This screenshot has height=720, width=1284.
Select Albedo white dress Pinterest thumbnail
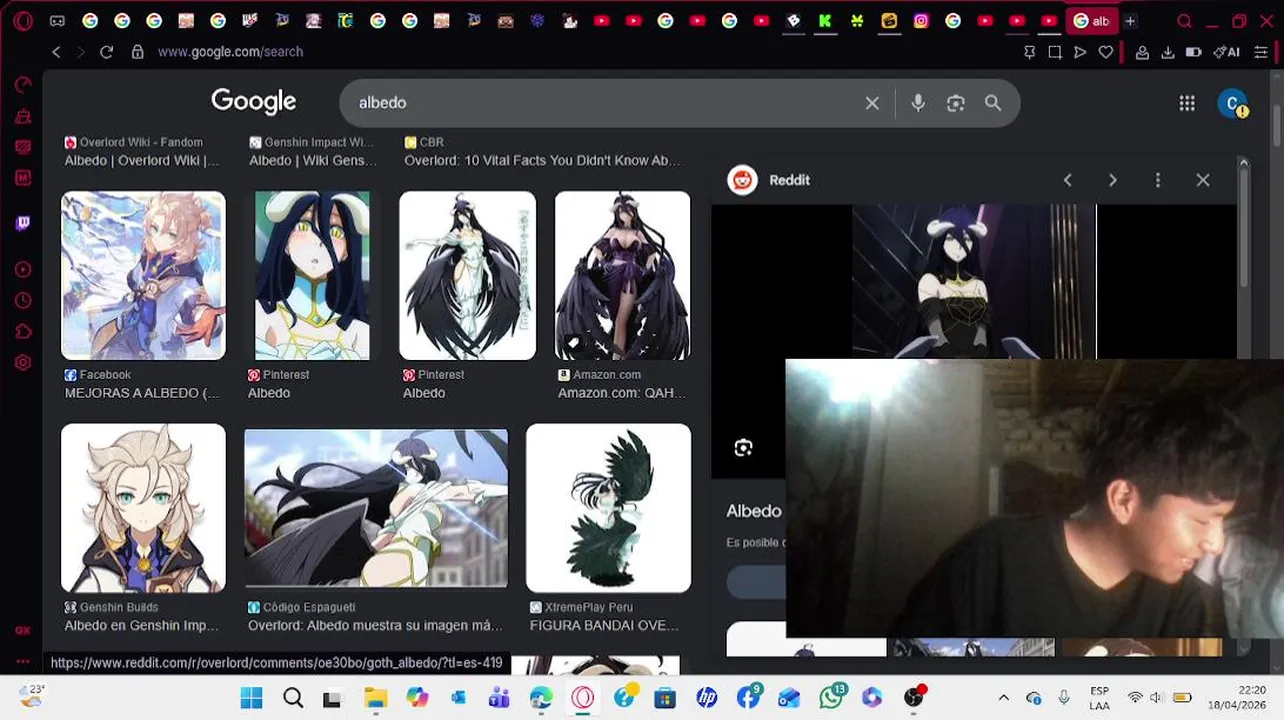[468, 275]
